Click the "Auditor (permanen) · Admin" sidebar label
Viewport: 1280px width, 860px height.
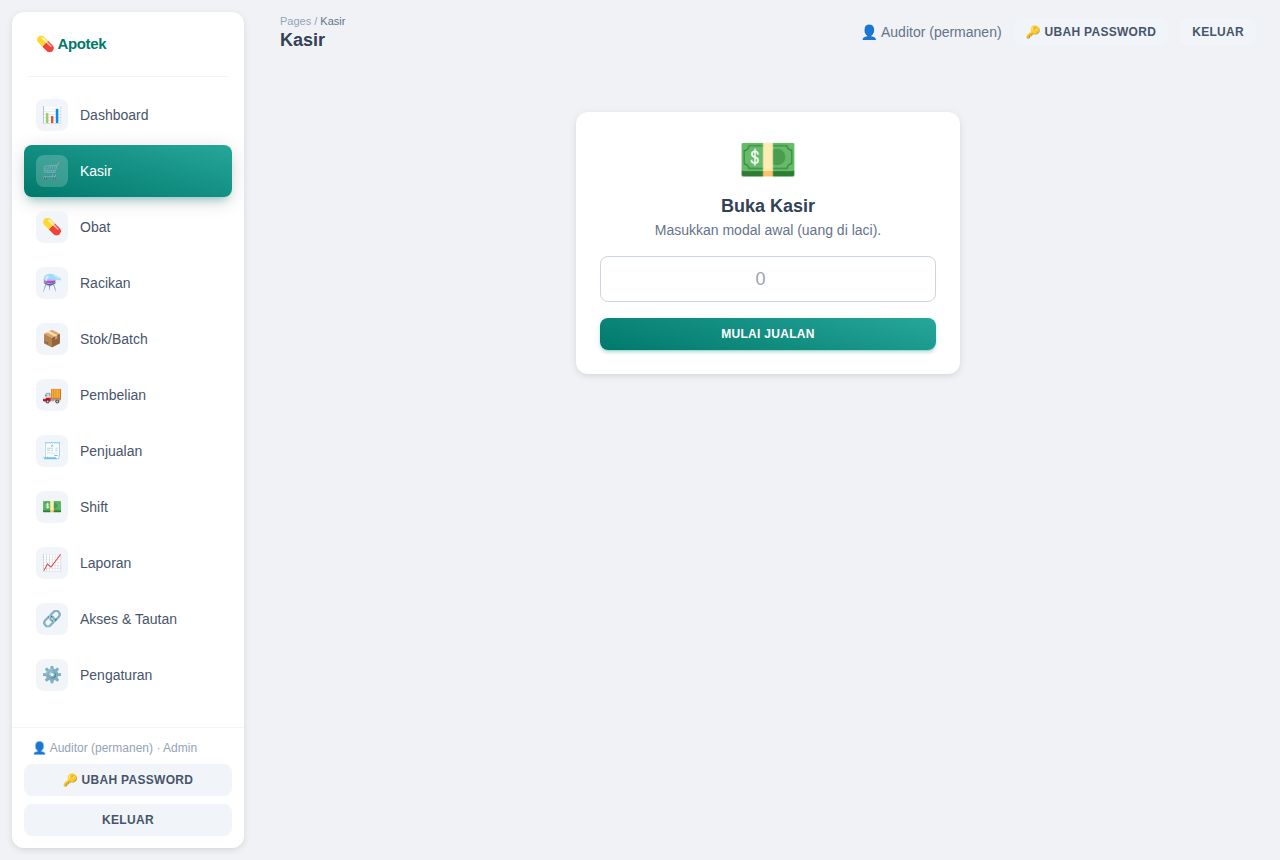click(x=115, y=748)
